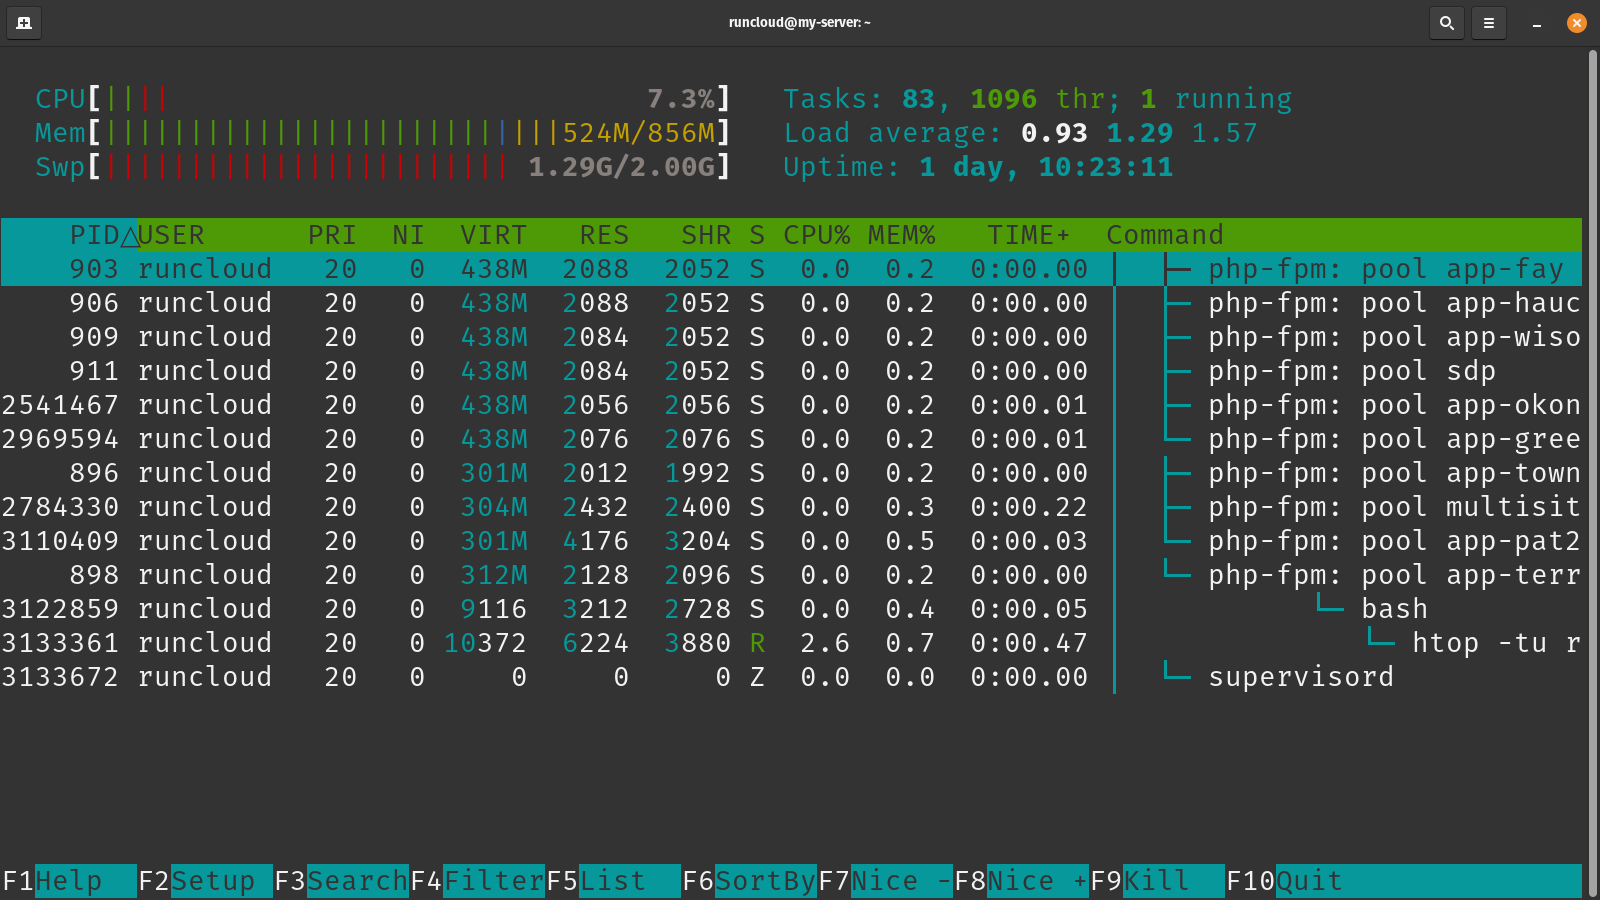
Task: Open F4 Filter in the footer bar
Action: 477,881
